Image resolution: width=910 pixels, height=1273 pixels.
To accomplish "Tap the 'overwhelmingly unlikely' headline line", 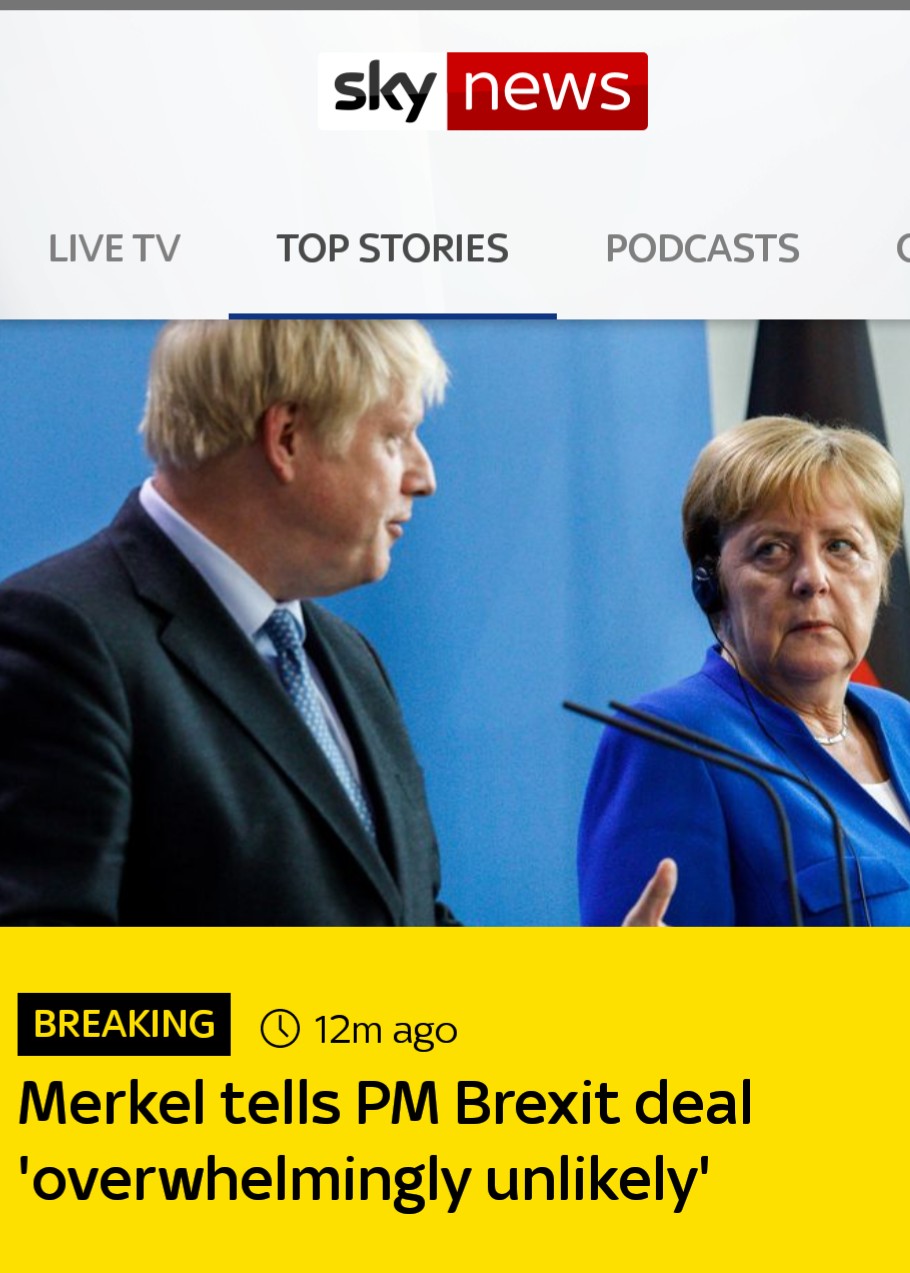I will (364, 1182).
